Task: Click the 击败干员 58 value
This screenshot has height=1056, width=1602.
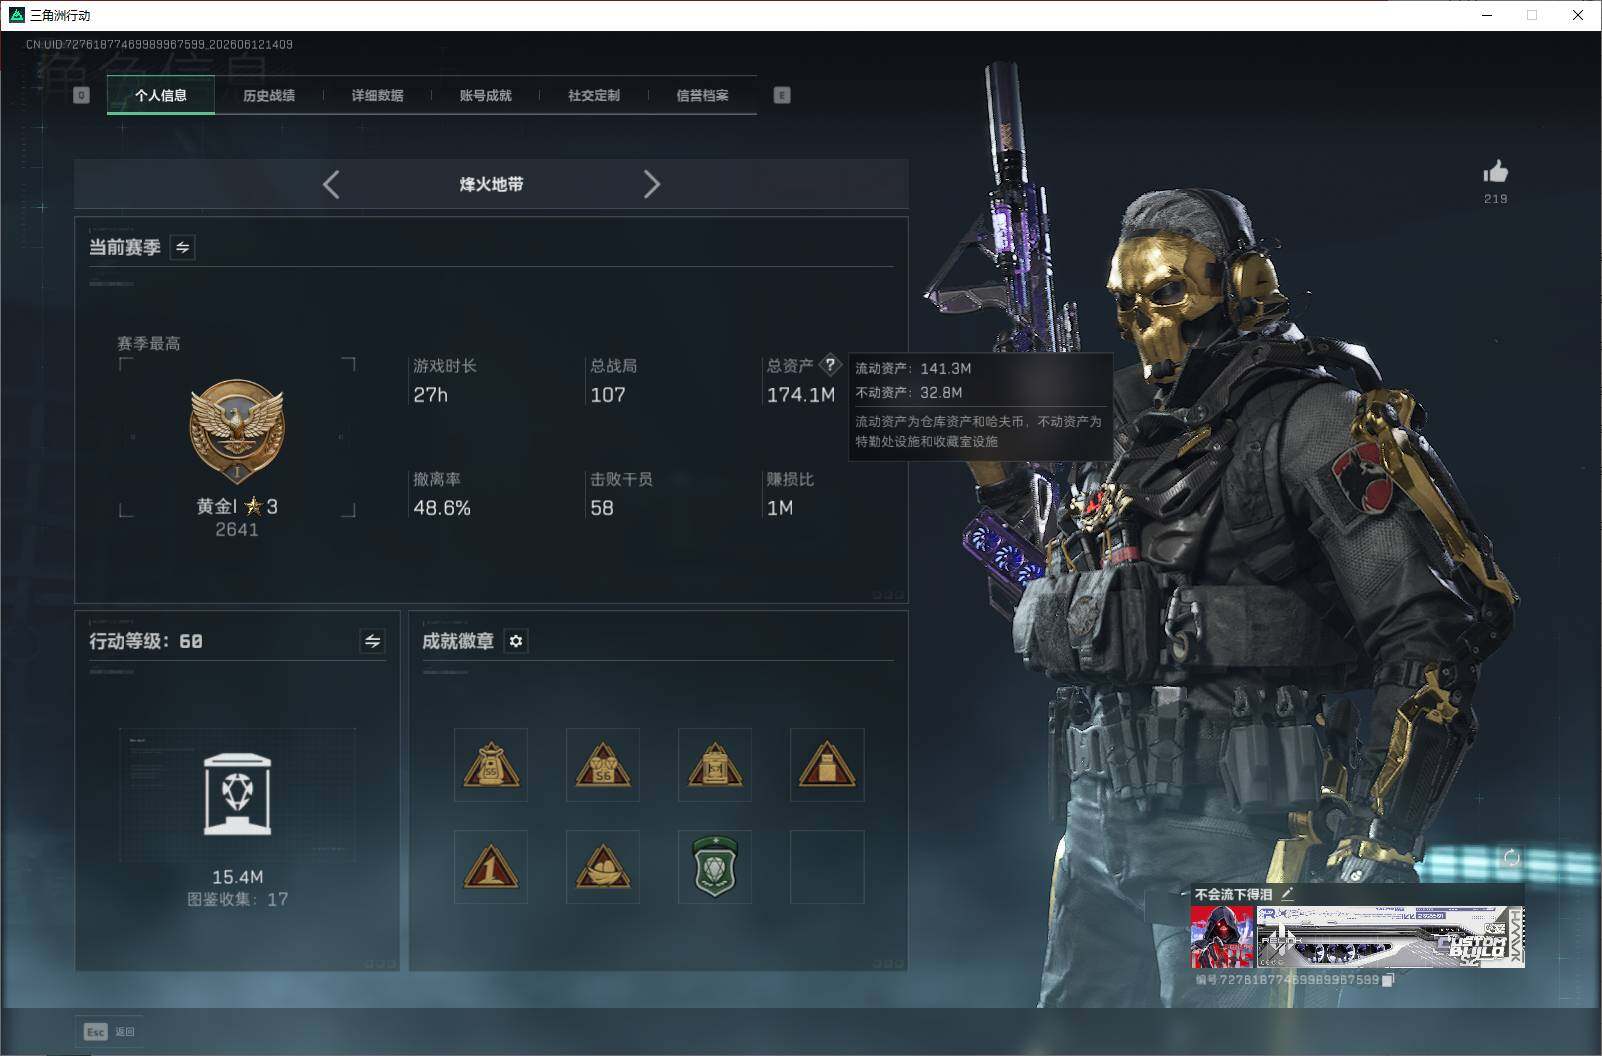Action: (602, 508)
